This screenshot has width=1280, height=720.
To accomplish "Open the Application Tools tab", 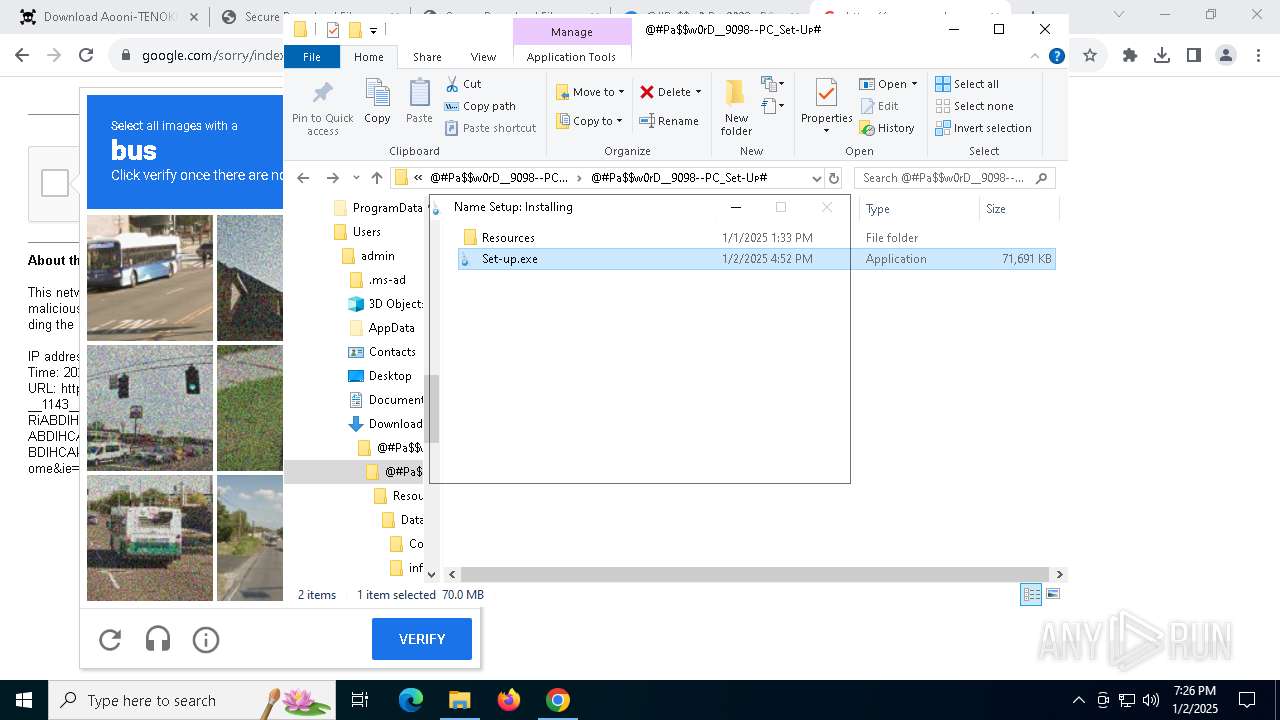I will click(571, 57).
